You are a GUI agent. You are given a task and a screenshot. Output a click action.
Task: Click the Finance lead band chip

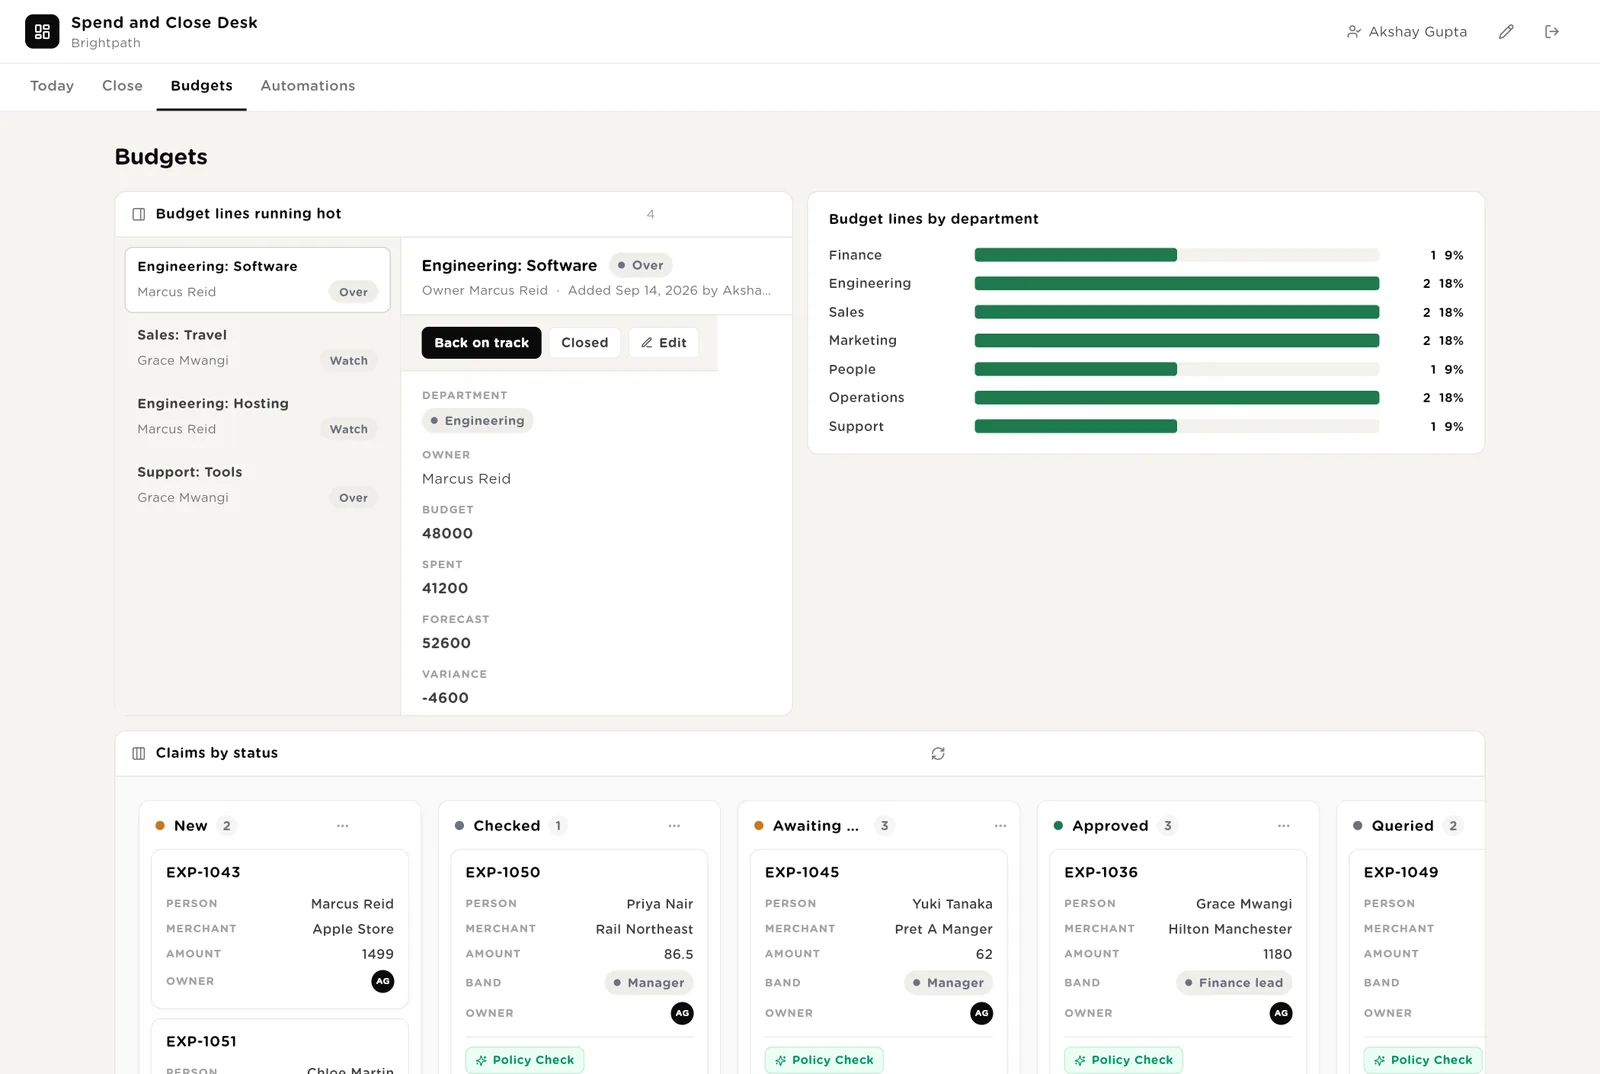click(1234, 983)
